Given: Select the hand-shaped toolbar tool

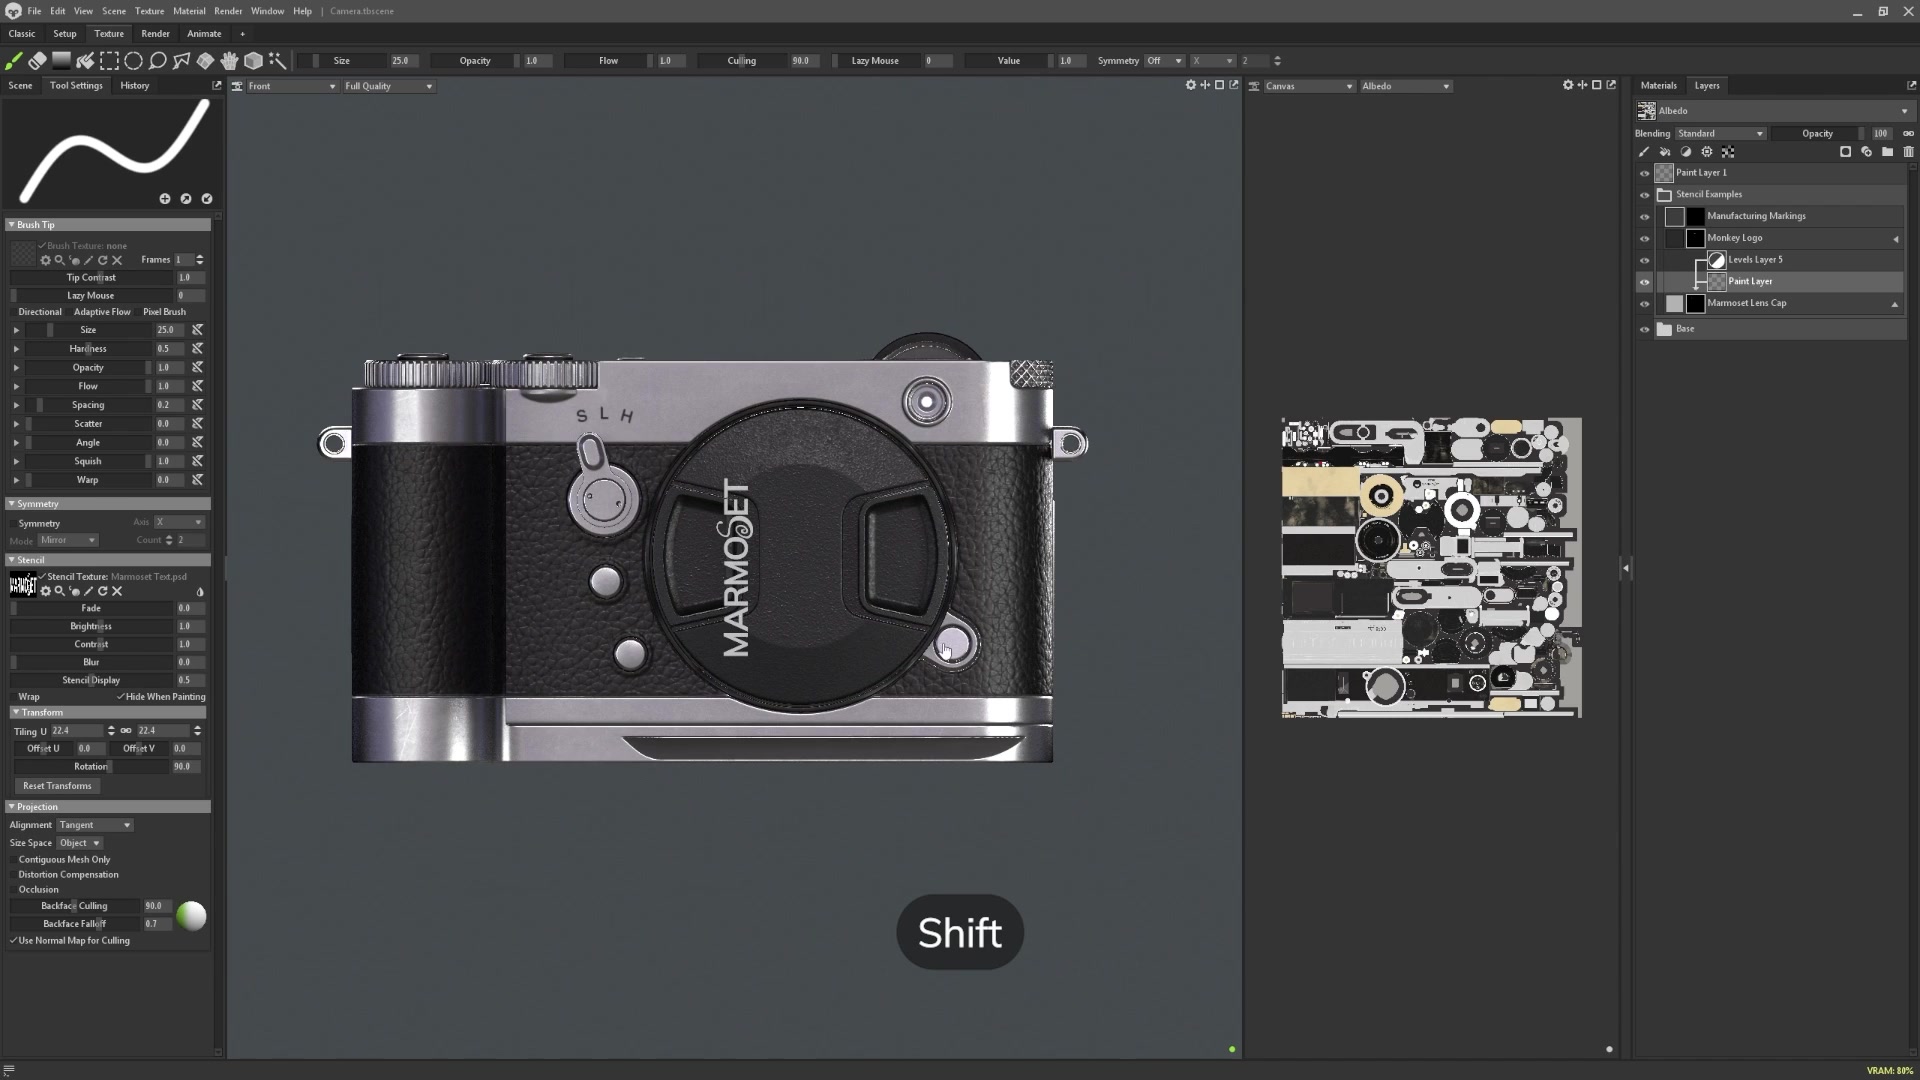Looking at the screenshot, I should pos(229,61).
